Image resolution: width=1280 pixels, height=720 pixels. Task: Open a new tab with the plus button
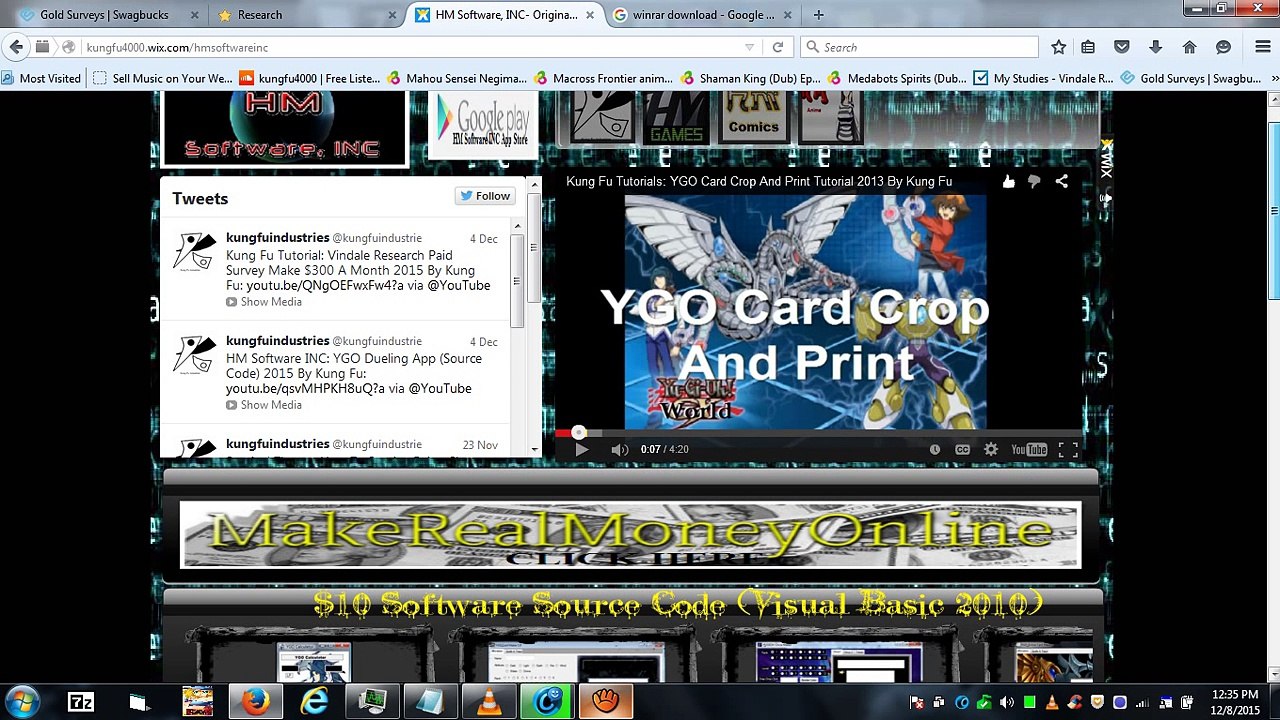coord(818,15)
